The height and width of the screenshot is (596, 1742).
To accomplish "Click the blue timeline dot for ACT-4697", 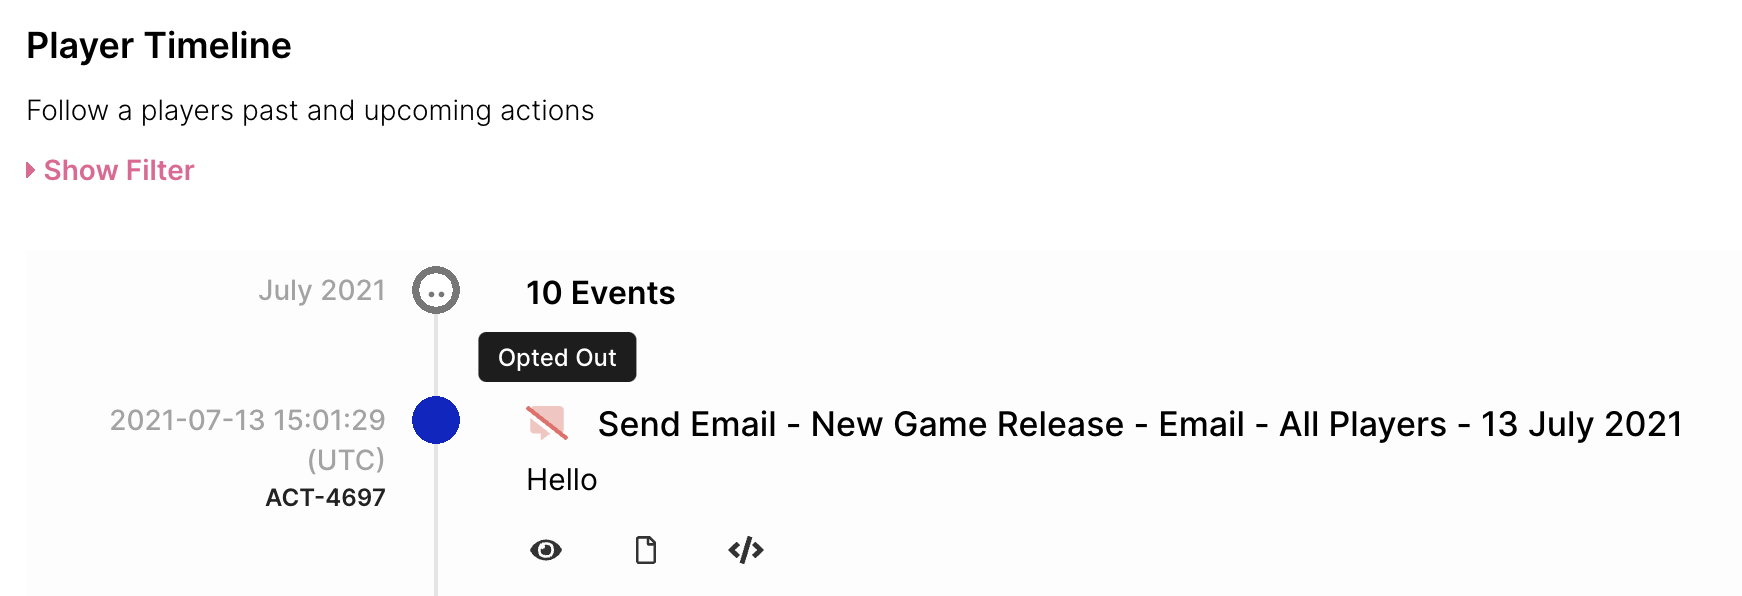I will [436, 420].
